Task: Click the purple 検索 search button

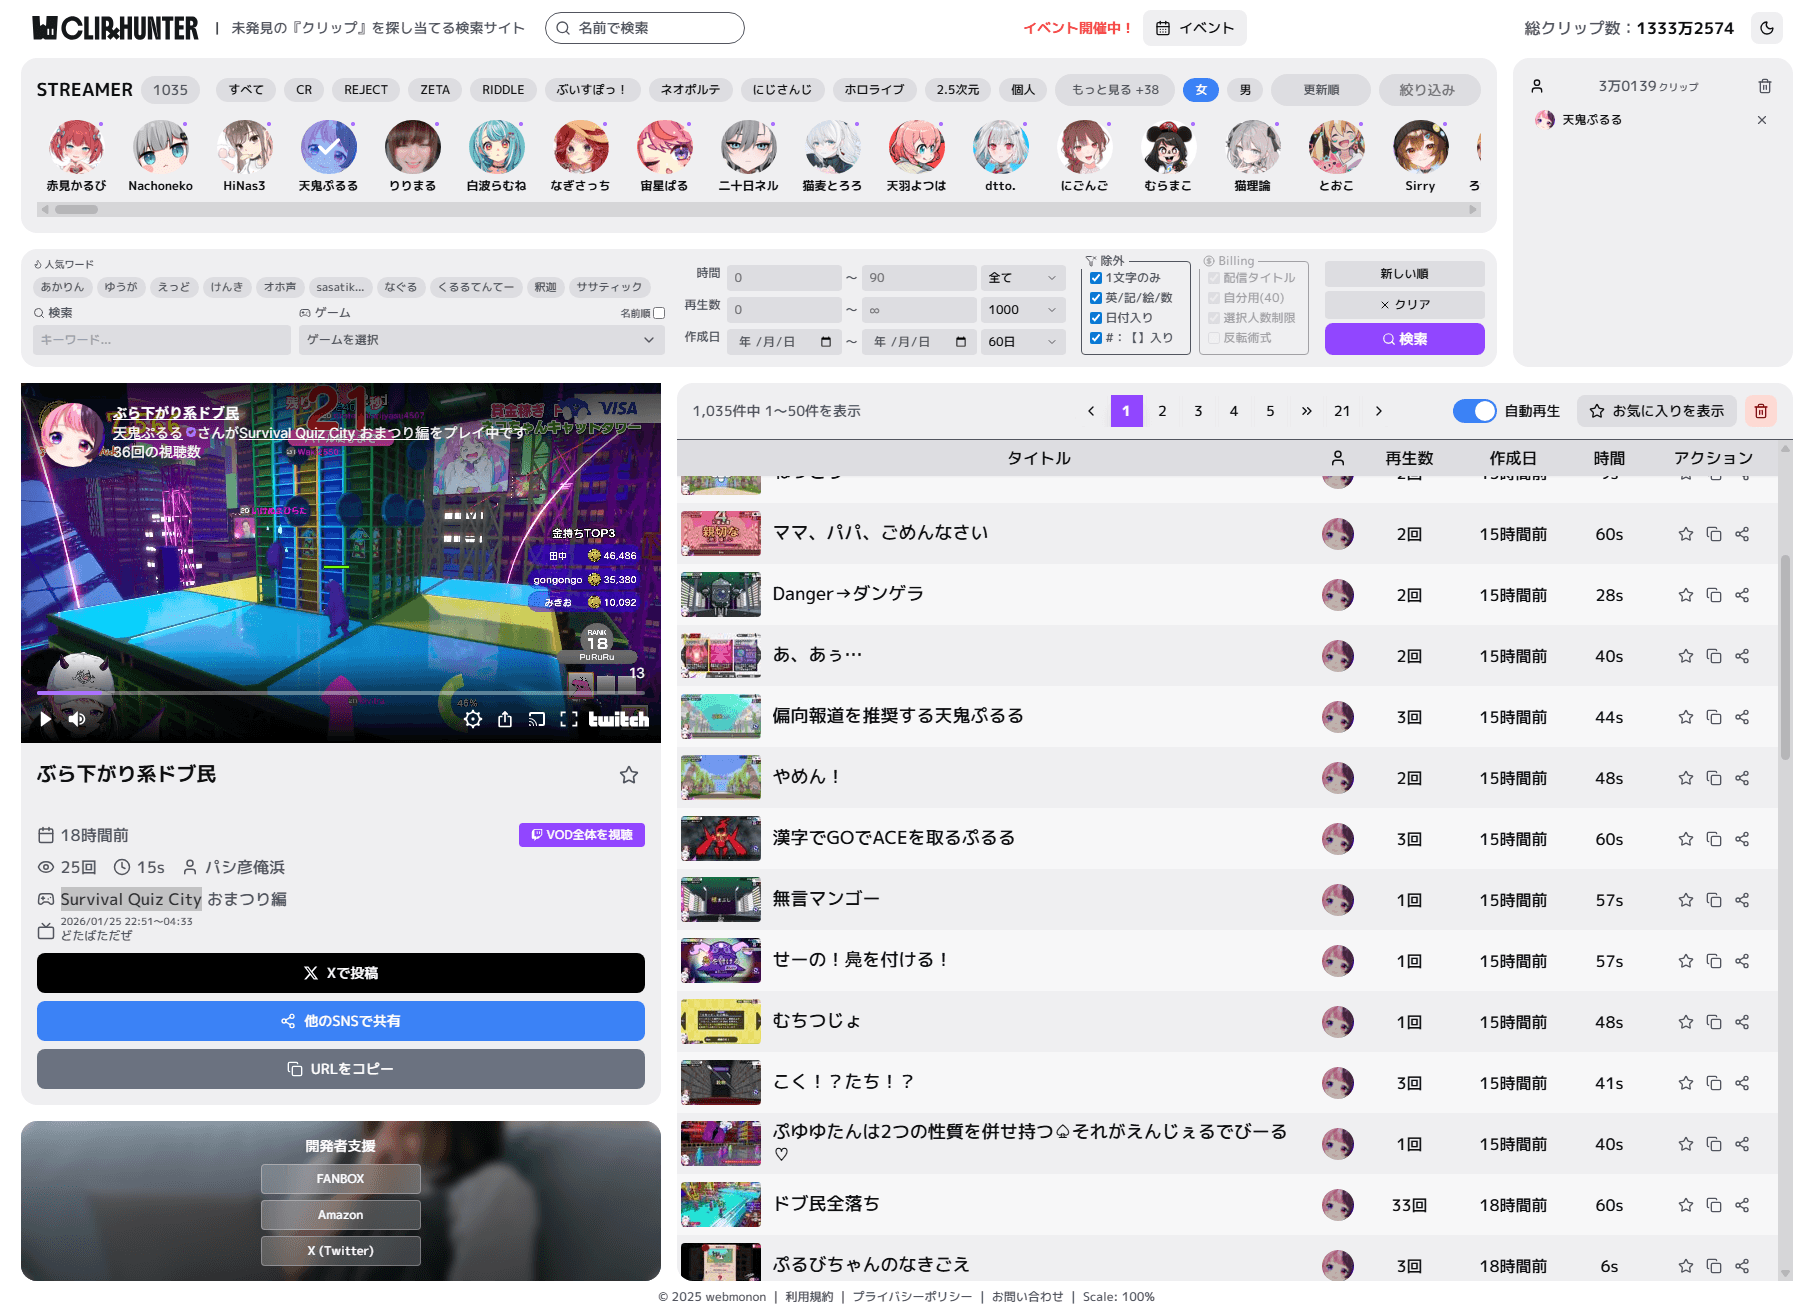Action: 1404,339
